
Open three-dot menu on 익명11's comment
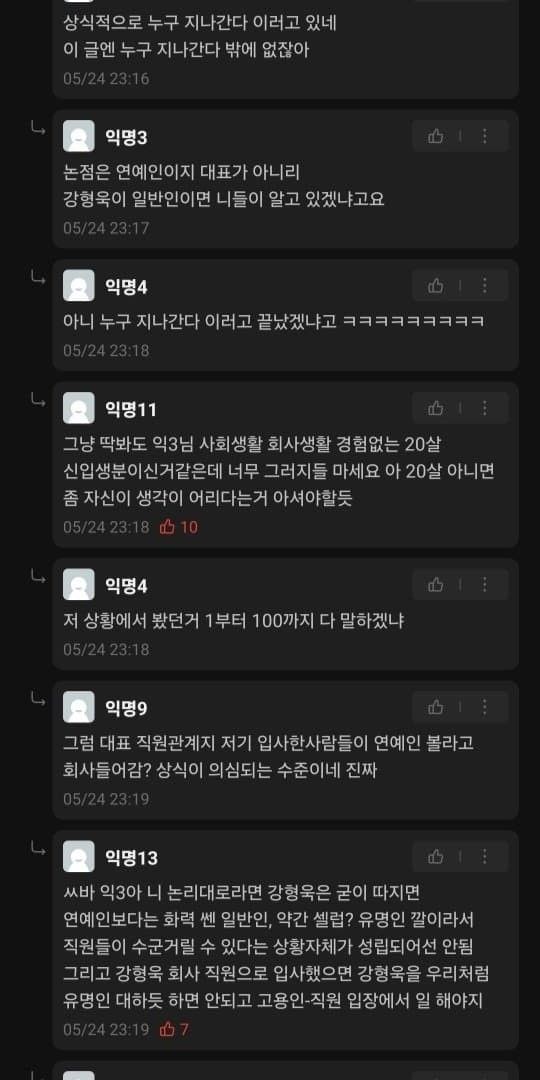[484, 408]
